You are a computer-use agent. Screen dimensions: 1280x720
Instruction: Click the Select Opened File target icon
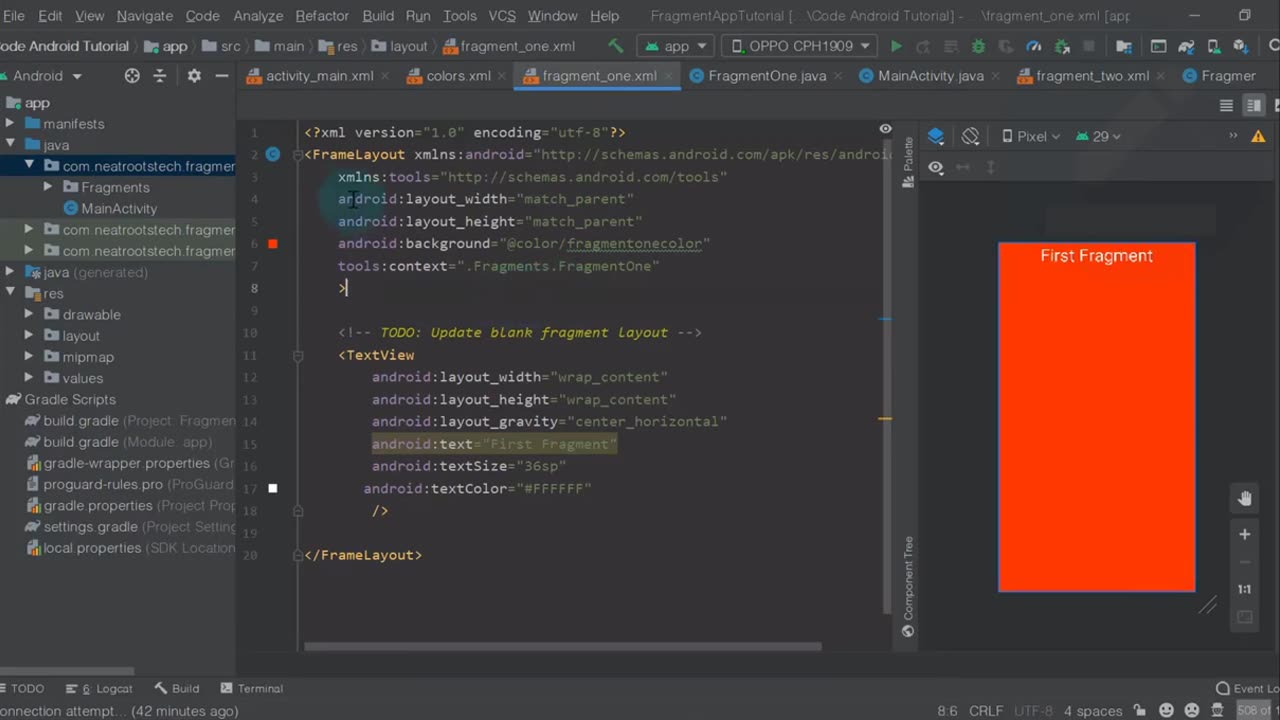pyautogui.click(x=132, y=76)
